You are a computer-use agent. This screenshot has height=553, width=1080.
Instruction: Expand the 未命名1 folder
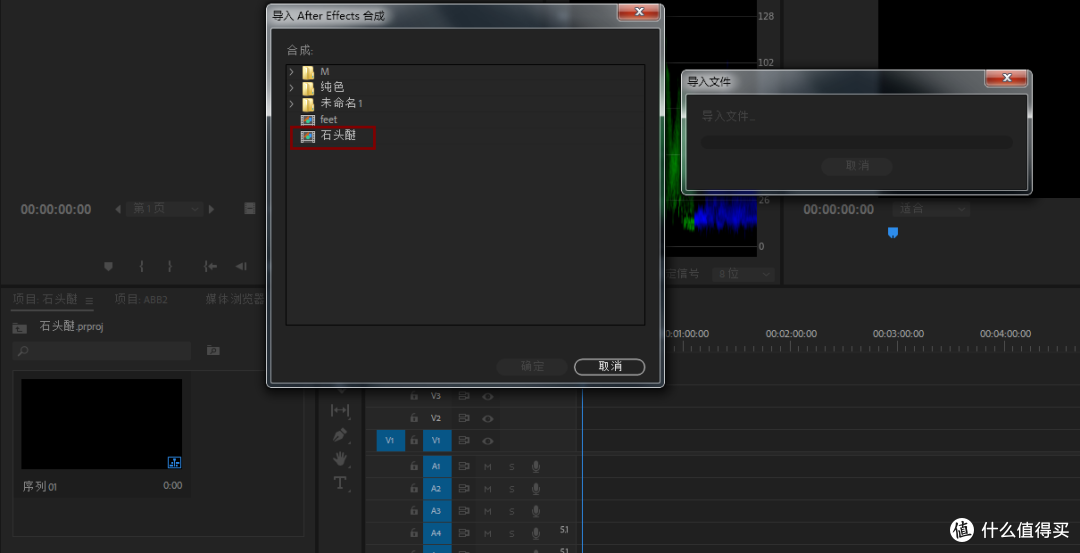(x=291, y=104)
